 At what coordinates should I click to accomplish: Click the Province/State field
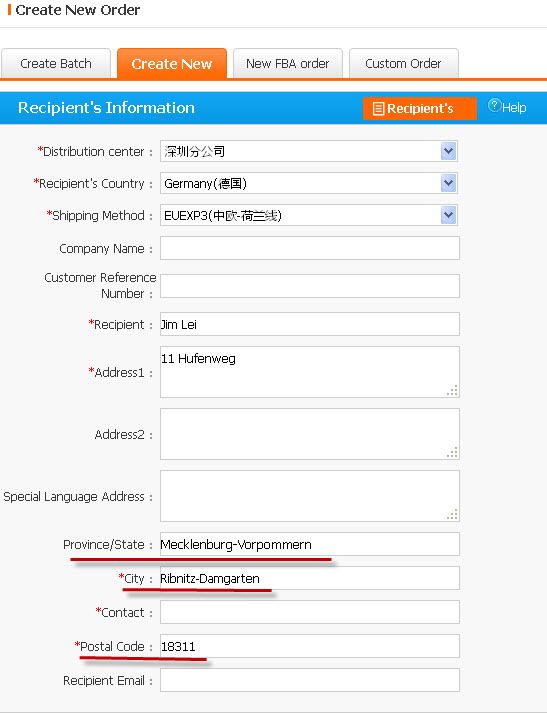coord(310,544)
